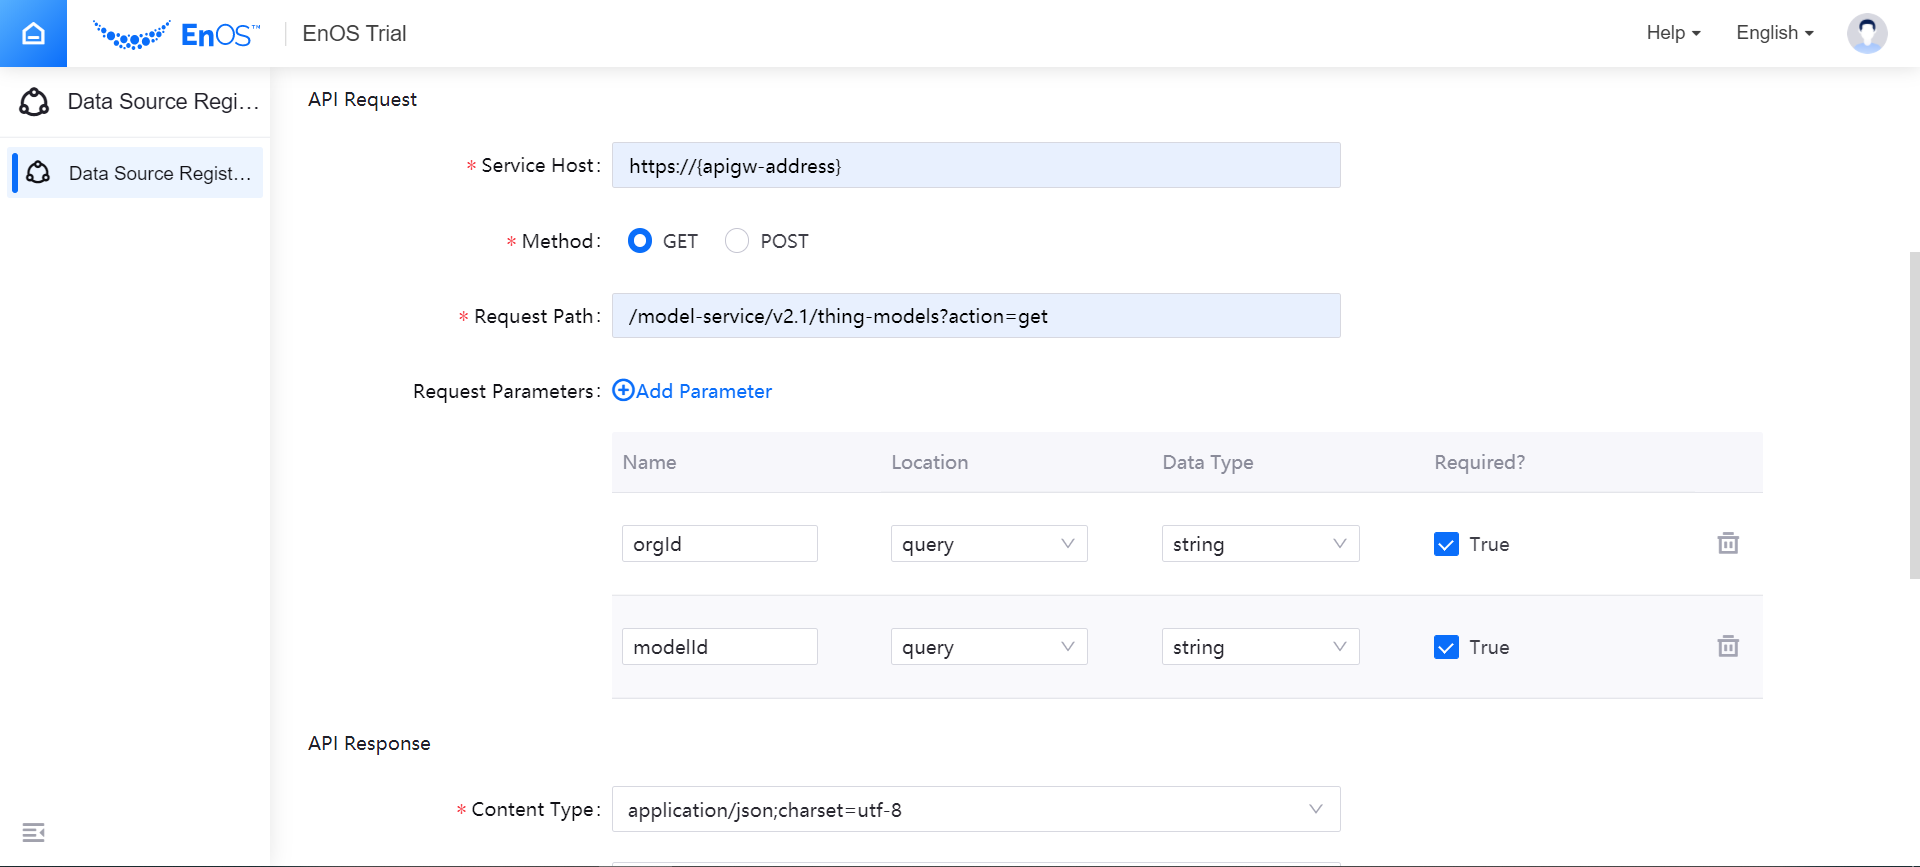Screen dimensions: 1920x867
Task: Click the Add Parameter plus icon
Action: click(623, 391)
